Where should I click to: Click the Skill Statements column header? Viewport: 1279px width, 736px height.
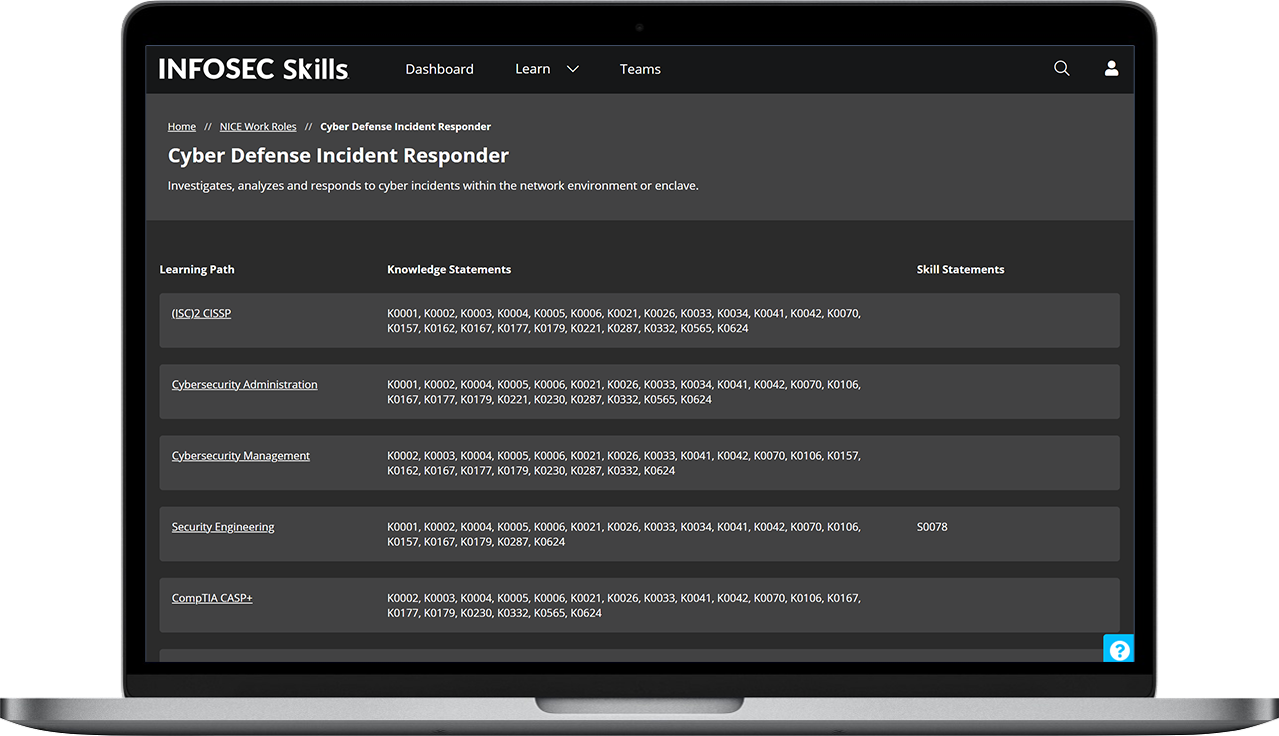960,269
